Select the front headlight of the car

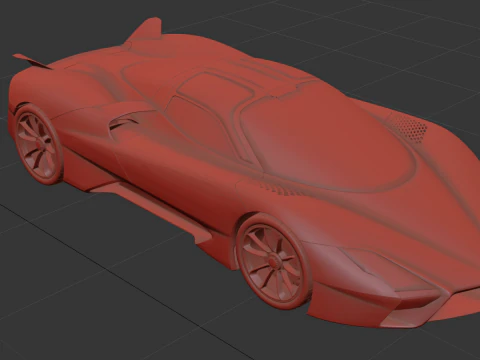point(387,267)
